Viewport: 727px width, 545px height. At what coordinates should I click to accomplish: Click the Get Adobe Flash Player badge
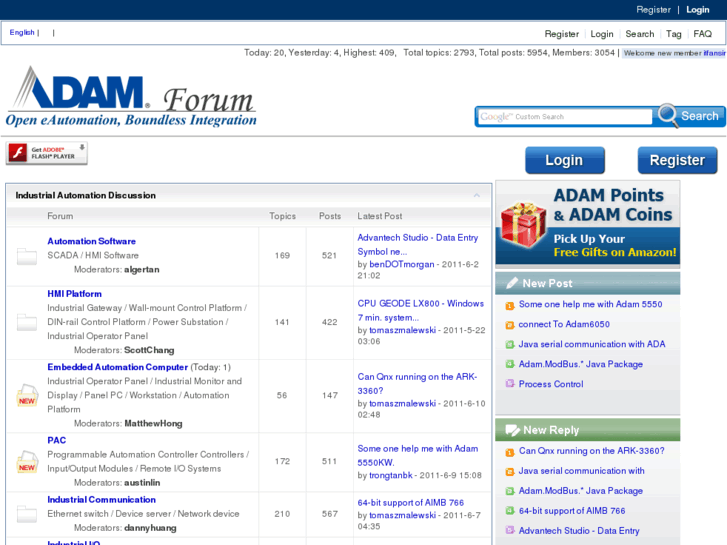(x=46, y=153)
